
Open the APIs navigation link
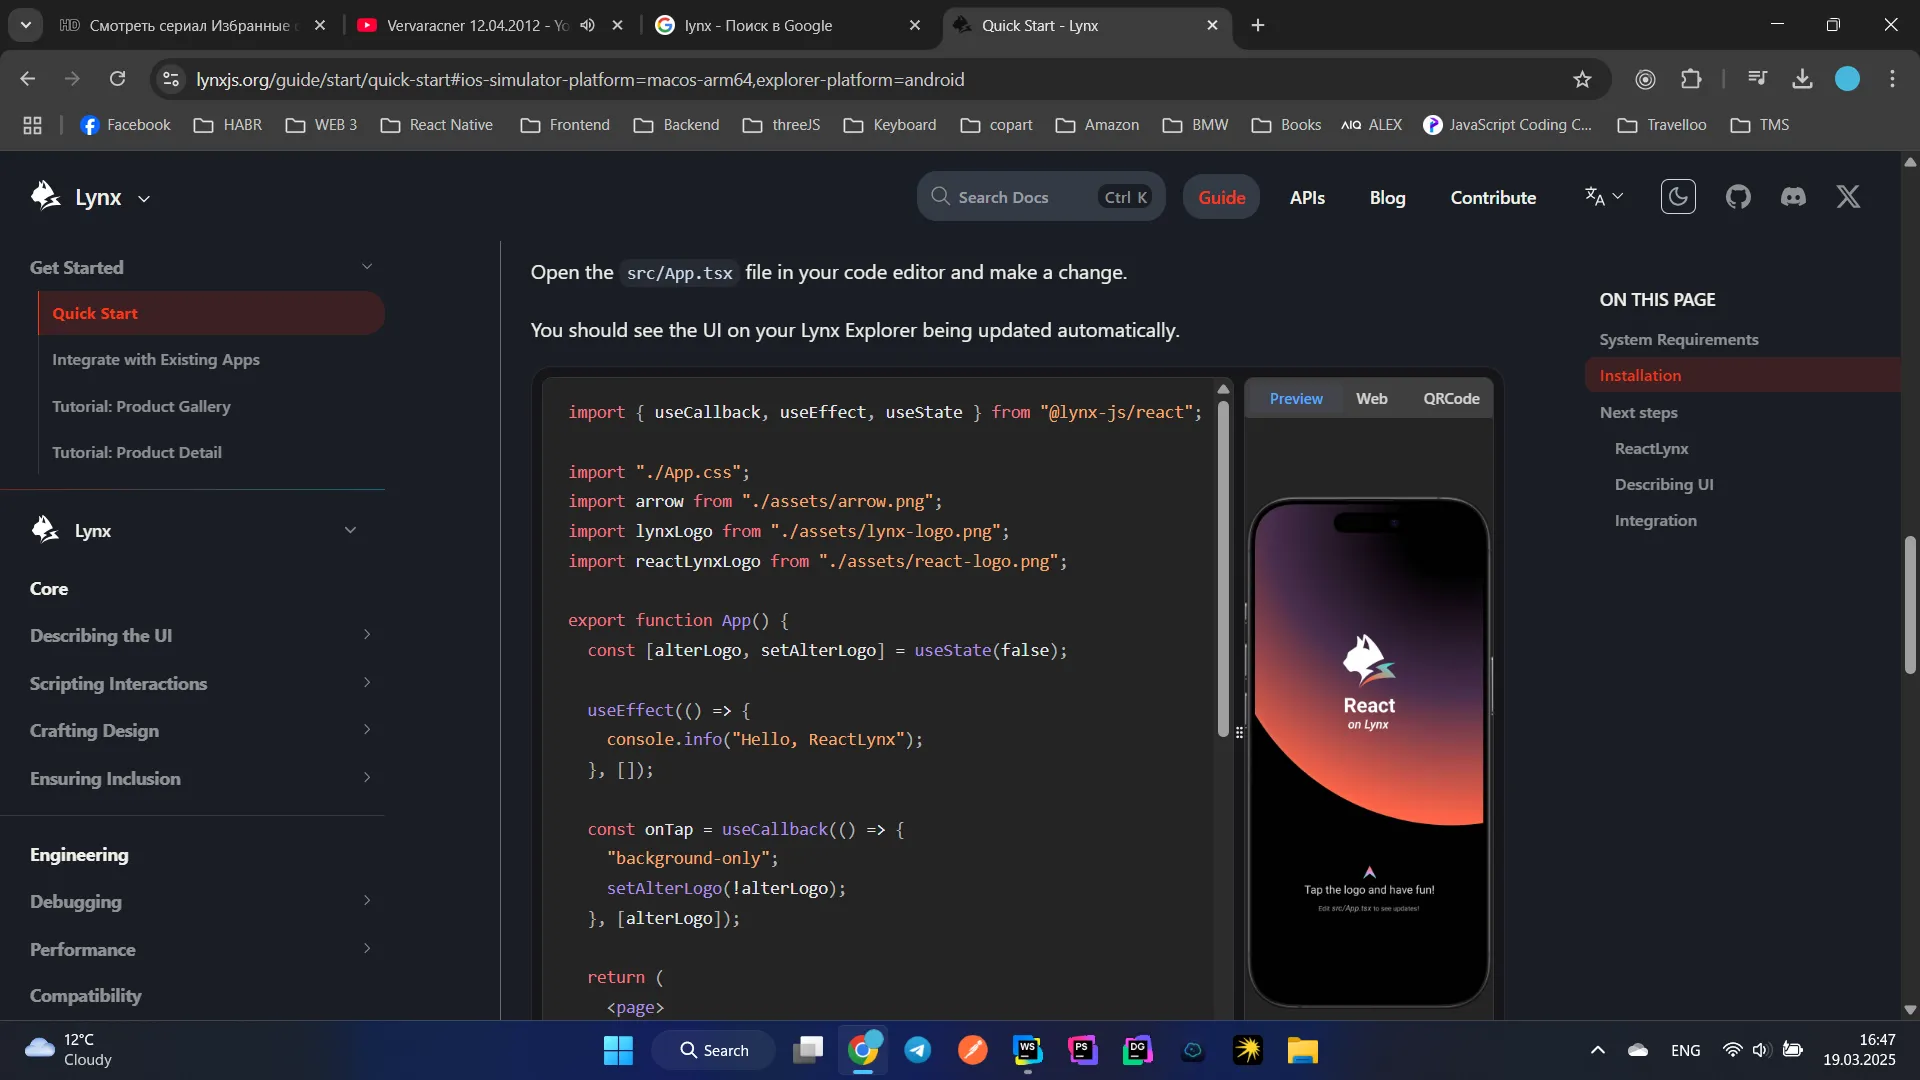[1307, 198]
